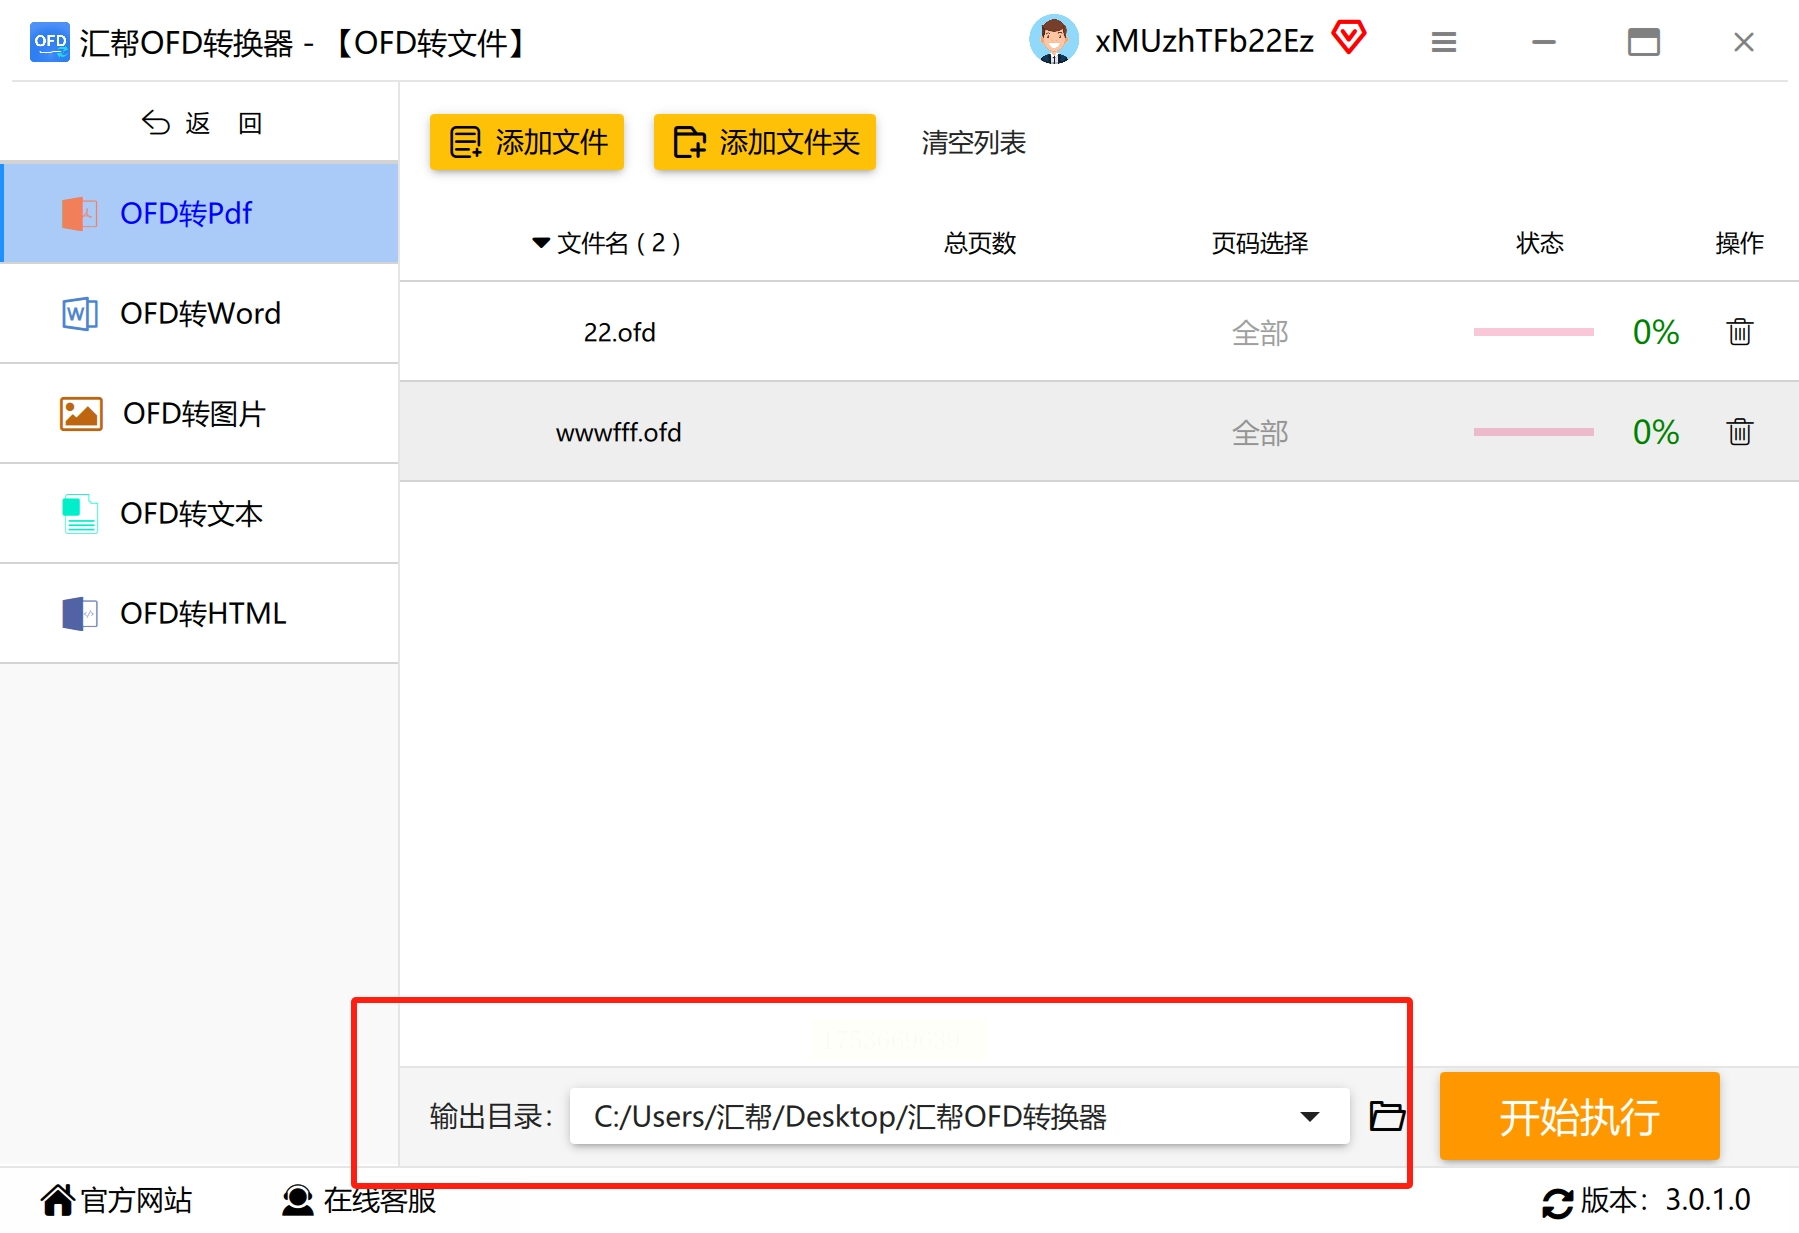The width and height of the screenshot is (1799, 1233).
Task: Click the OFD转Pdf file icon
Action: point(80,213)
